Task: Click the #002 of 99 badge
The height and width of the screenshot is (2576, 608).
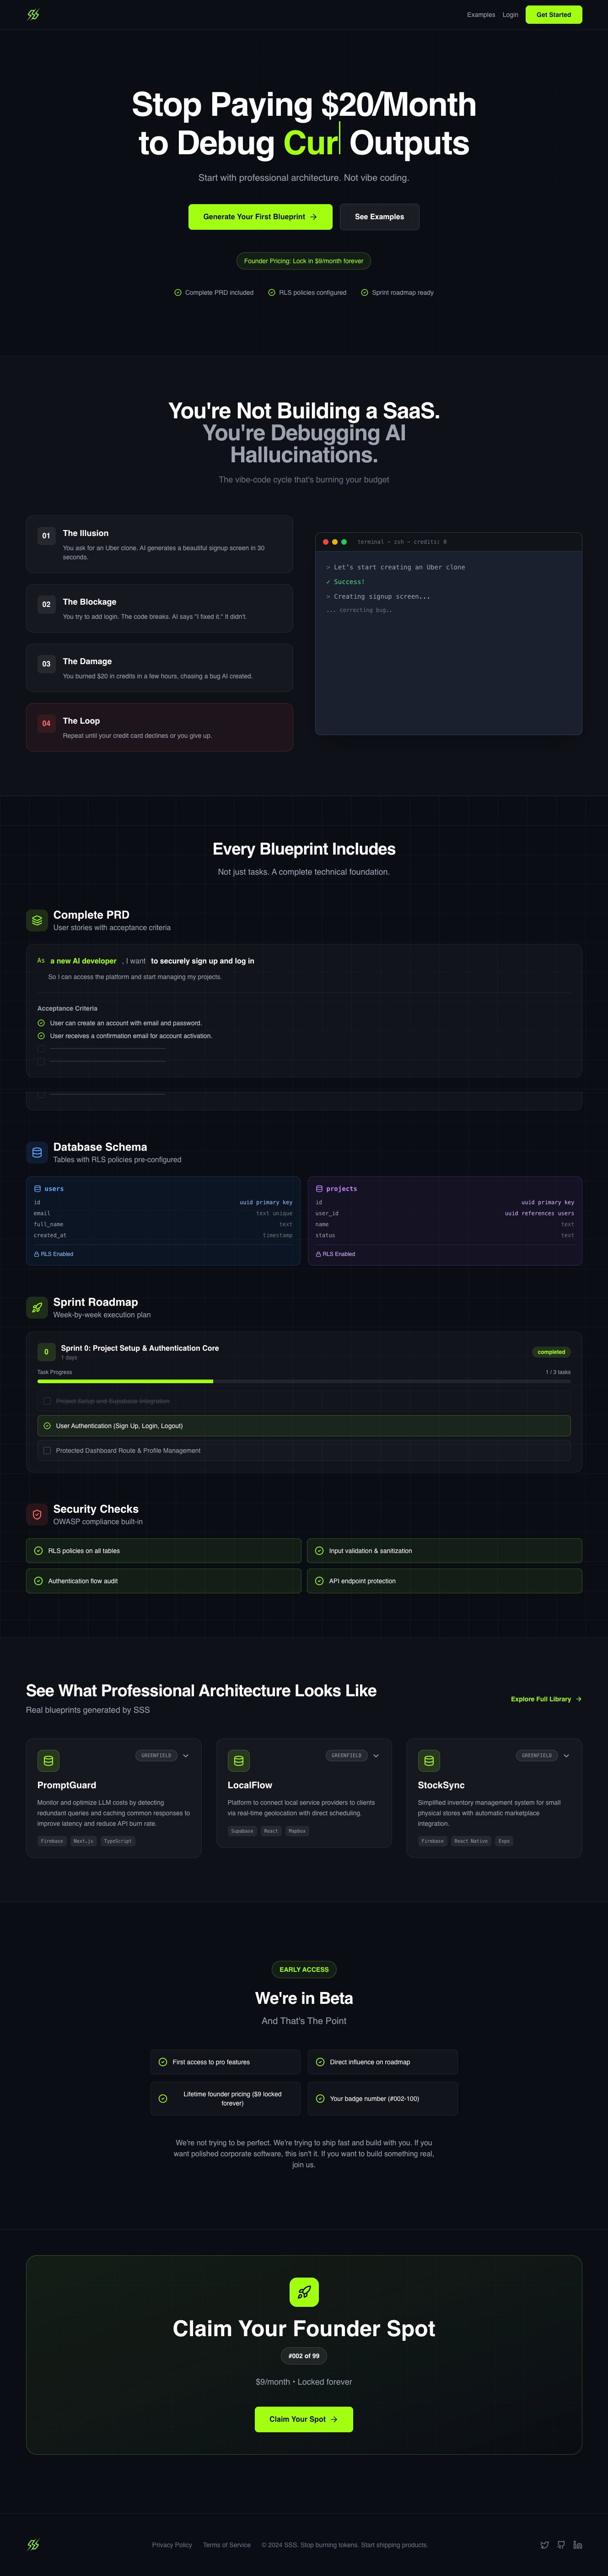Action: [x=304, y=2356]
